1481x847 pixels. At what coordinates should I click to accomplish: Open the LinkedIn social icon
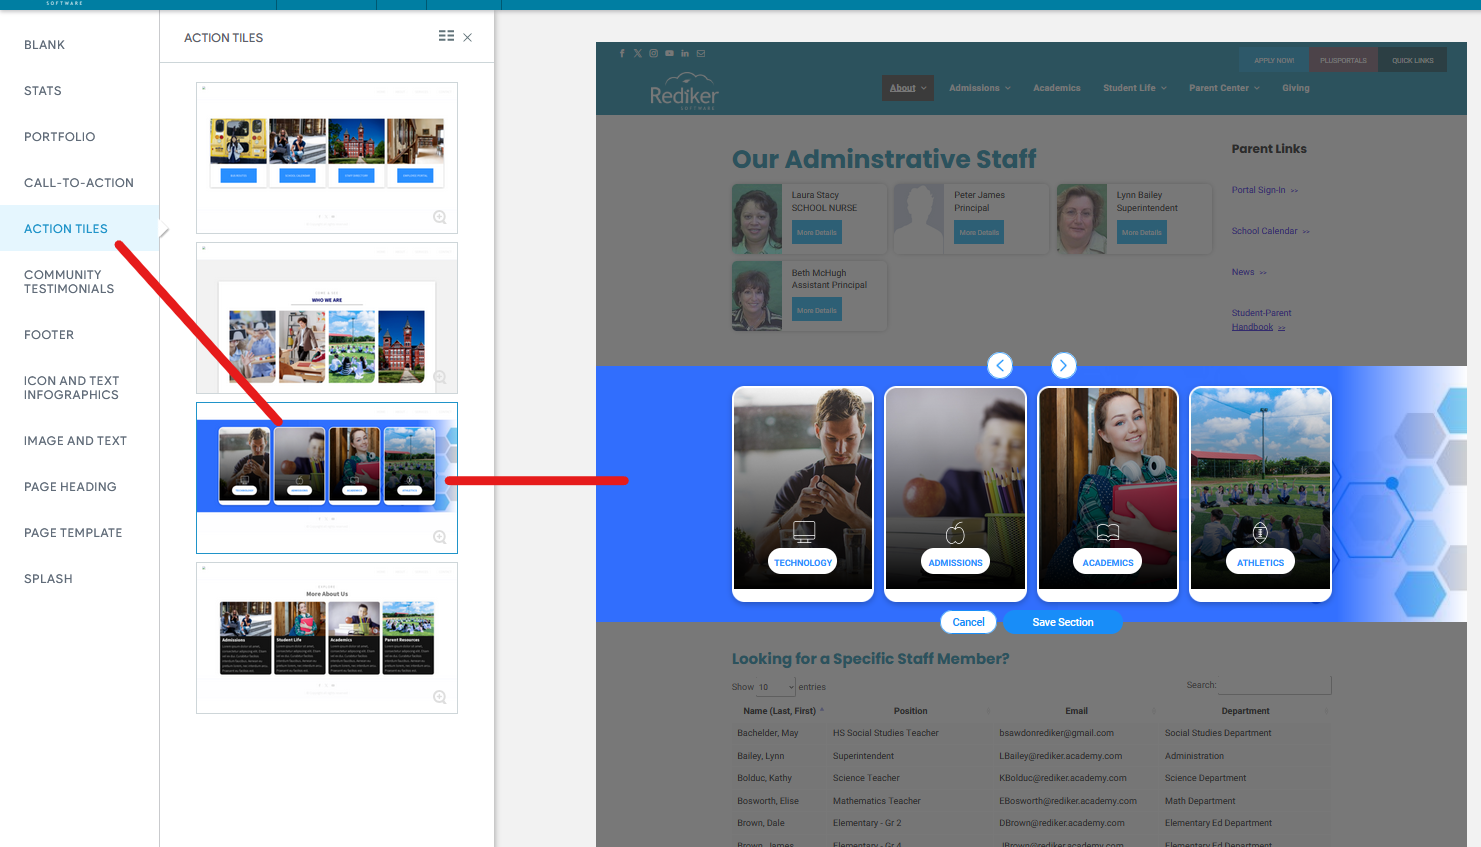685,53
